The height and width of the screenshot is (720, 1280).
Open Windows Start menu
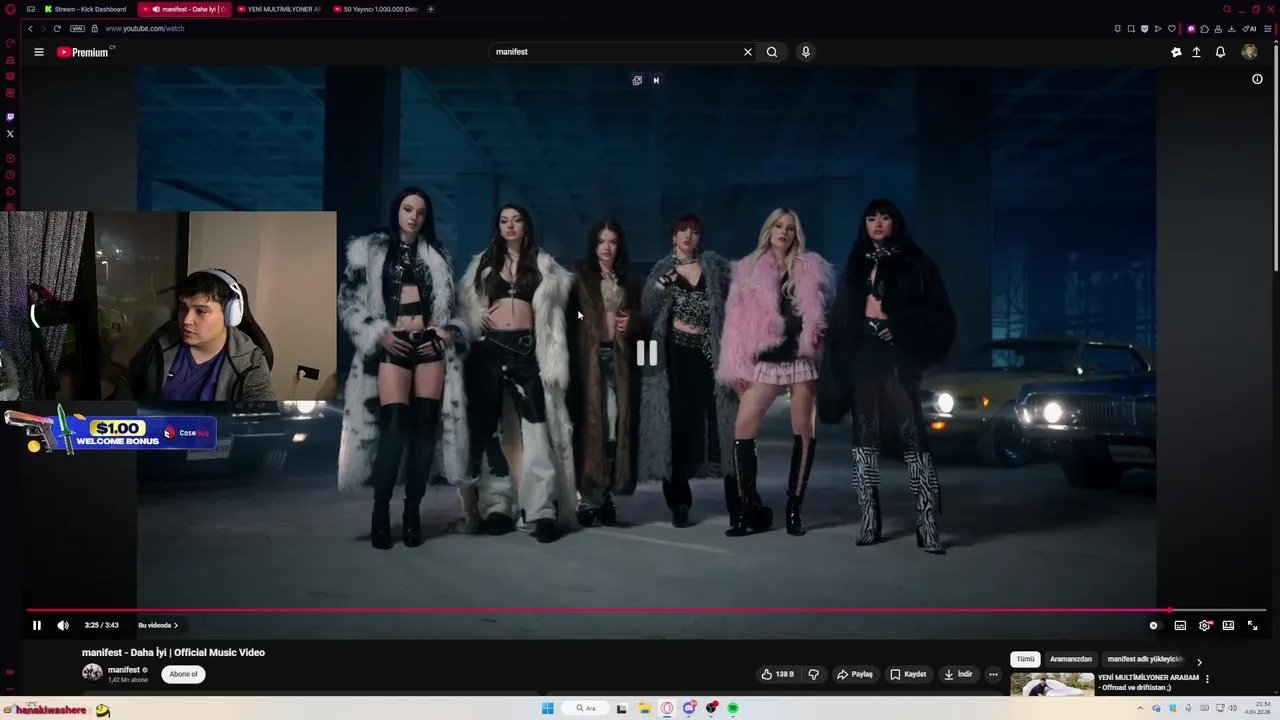pos(547,708)
